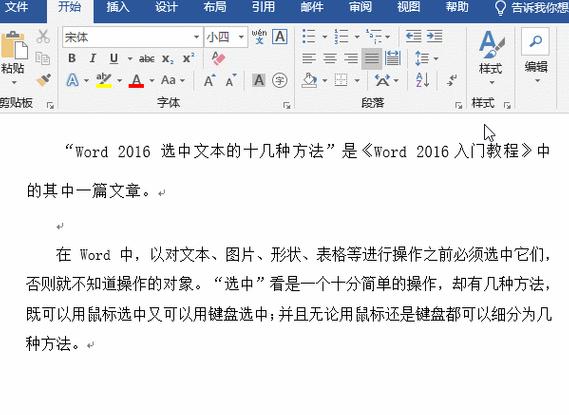Viewport: 569px width, 415px height.
Task: Open line spacing options
Action: (x=426, y=58)
